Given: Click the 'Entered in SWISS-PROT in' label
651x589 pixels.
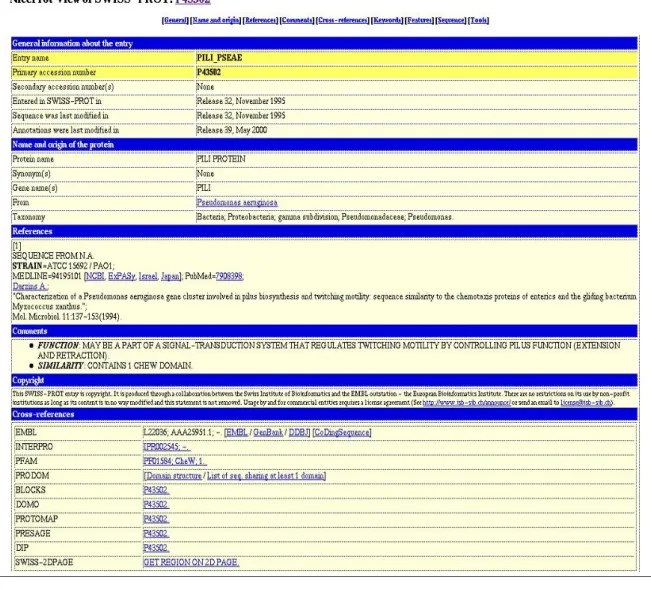Looking at the screenshot, I should 56,101.
